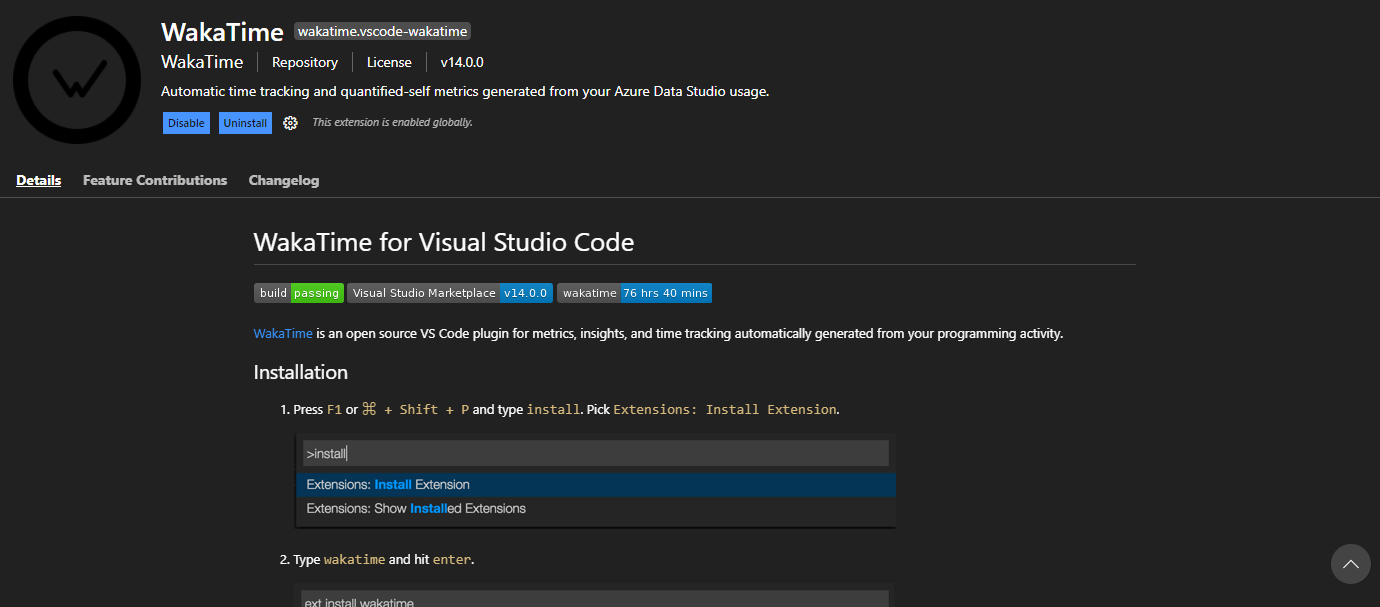Image resolution: width=1380 pixels, height=607 pixels.
Task: Switch to the Details tab
Action: [x=39, y=180]
